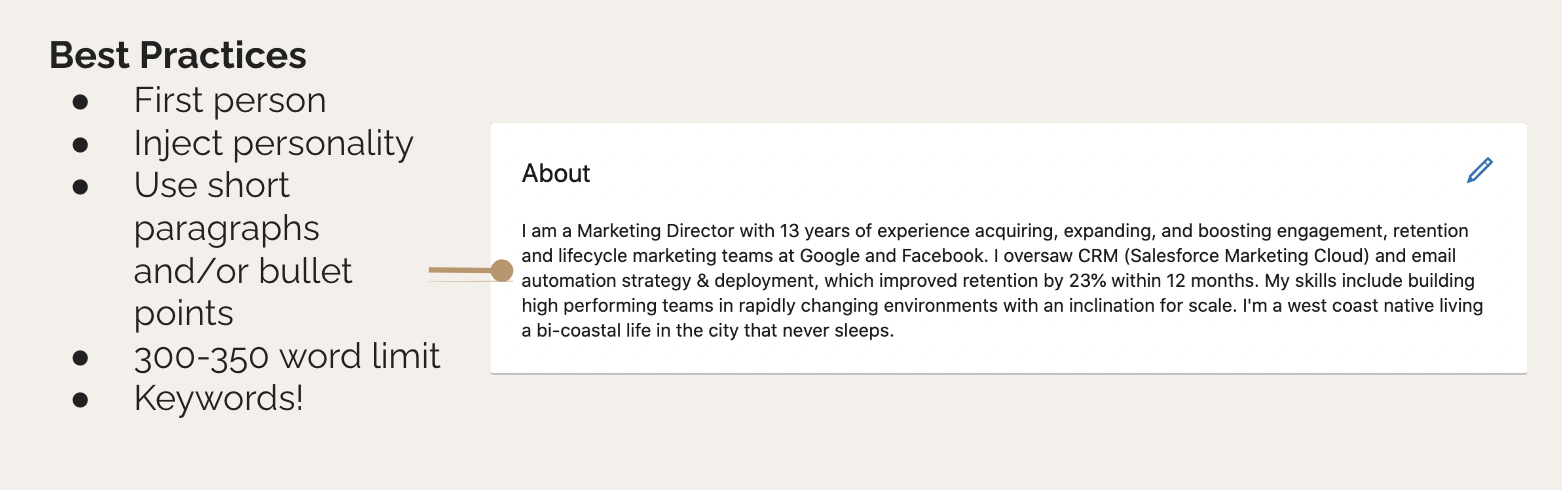Click the bullet dot beside "Keywords!"

point(81,400)
